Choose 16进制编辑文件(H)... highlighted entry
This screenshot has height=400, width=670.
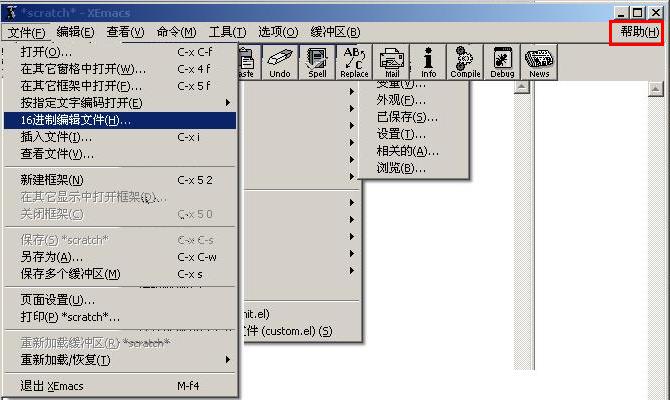[x=120, y=121]
